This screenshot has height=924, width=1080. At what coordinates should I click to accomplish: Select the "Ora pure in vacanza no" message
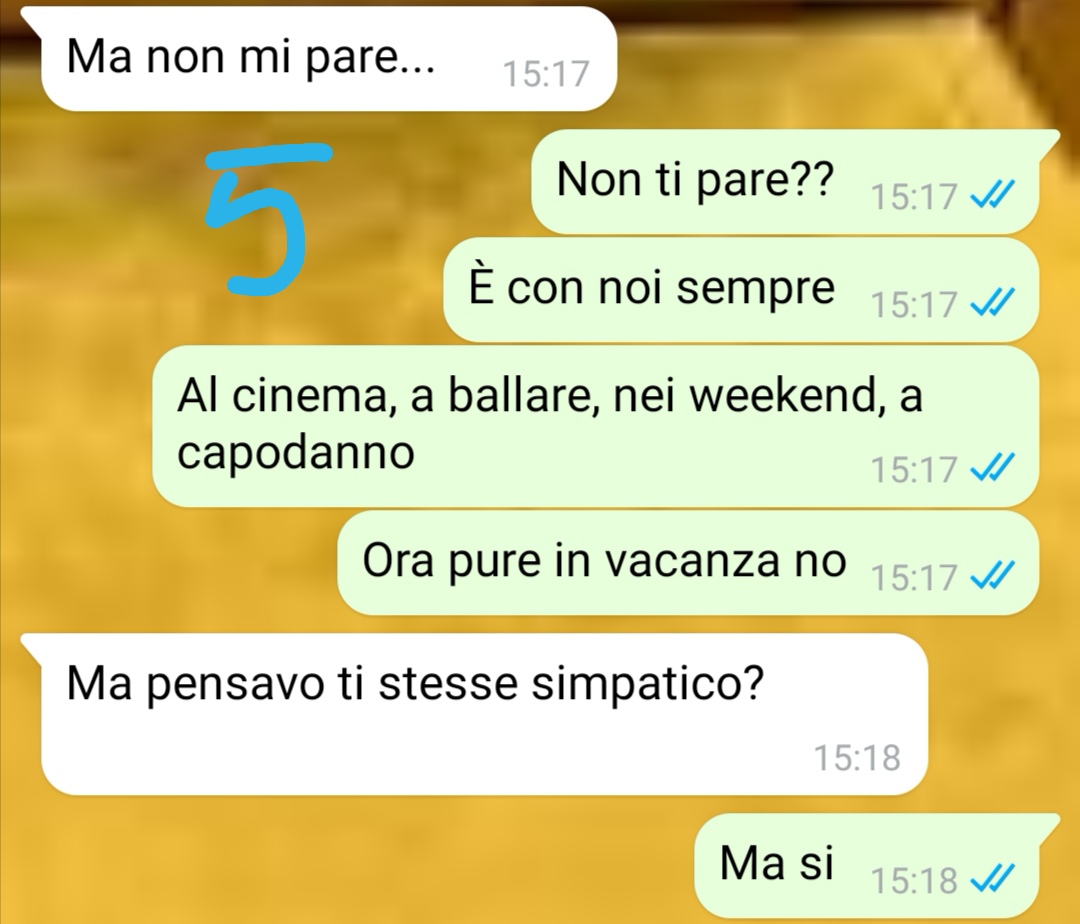[687, 563]
